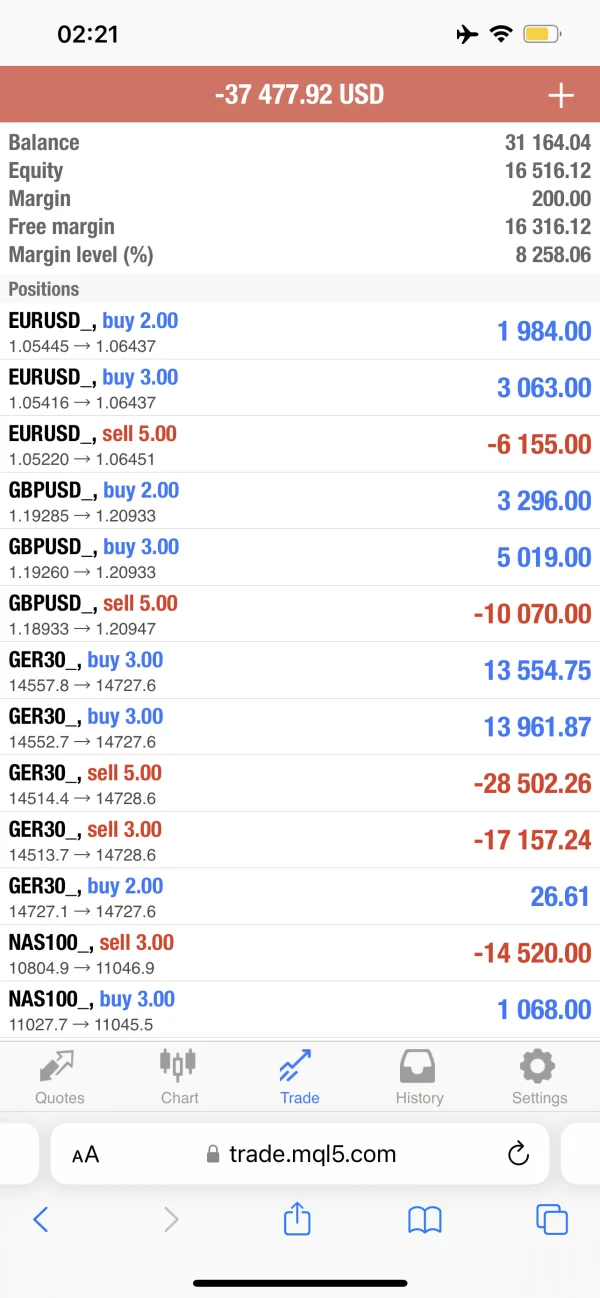This screenshot has height=1298, width=600.
Task: Tap the trade.mql5.com address field
Action: pos(312,1154)
